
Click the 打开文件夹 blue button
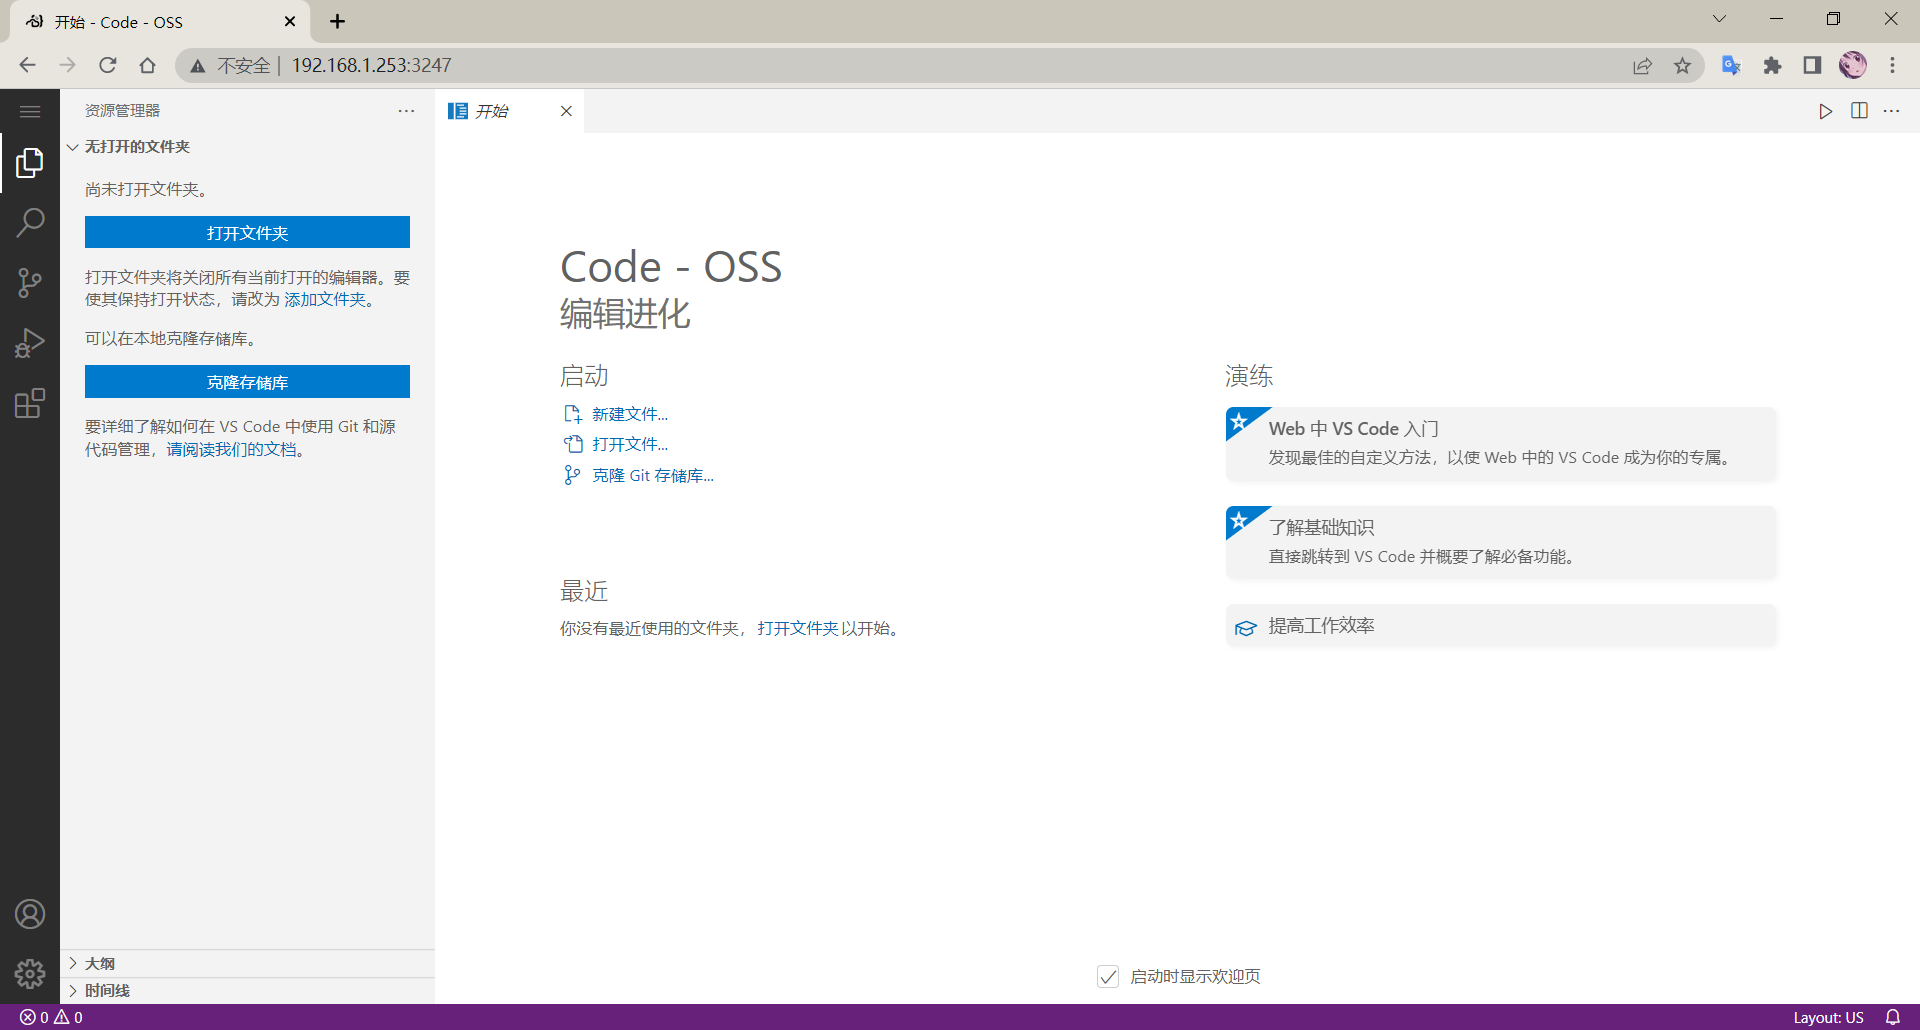click(247, 232)
